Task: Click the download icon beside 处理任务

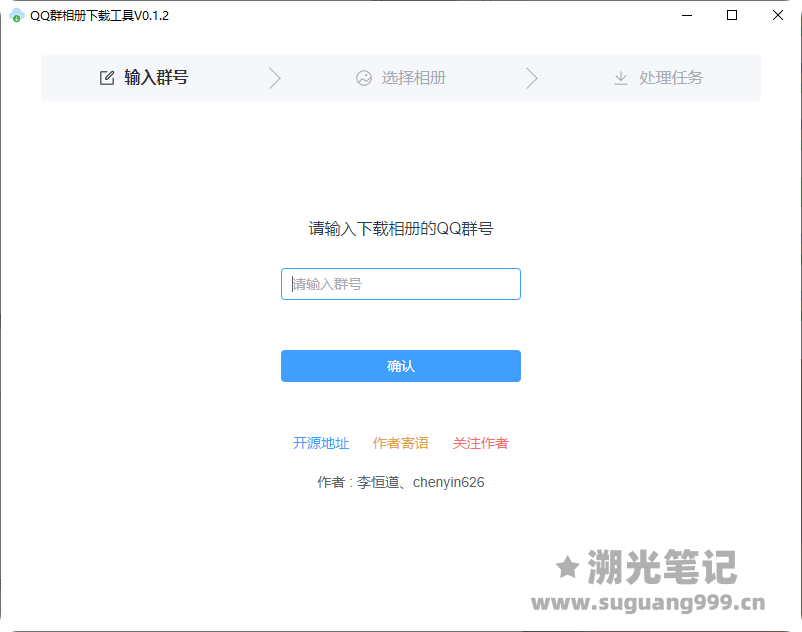Action: pyautogui.click(x=620, y=78)
